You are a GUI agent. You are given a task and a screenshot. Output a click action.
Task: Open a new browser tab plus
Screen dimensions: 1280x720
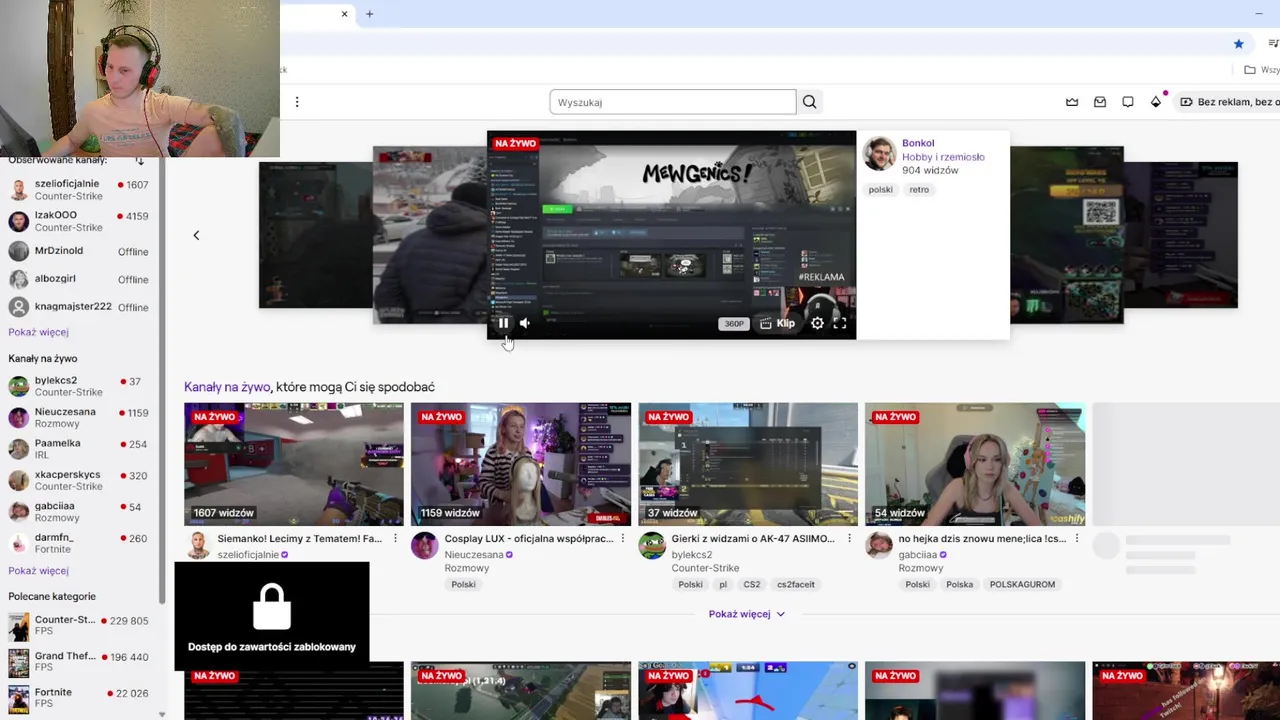(x=369, y=14)
